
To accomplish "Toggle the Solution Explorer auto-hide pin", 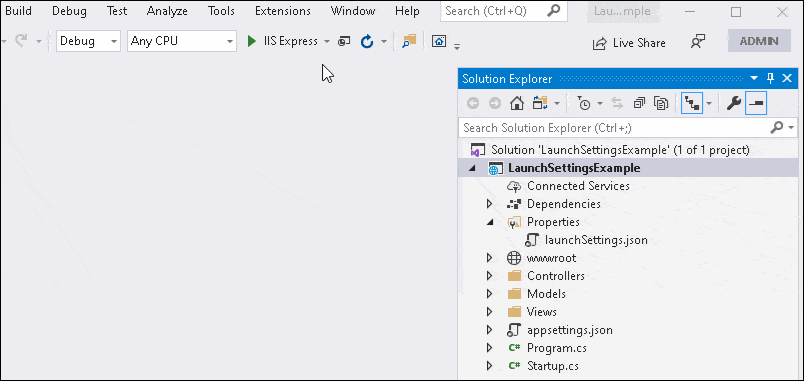I will [x=770, y=78].
